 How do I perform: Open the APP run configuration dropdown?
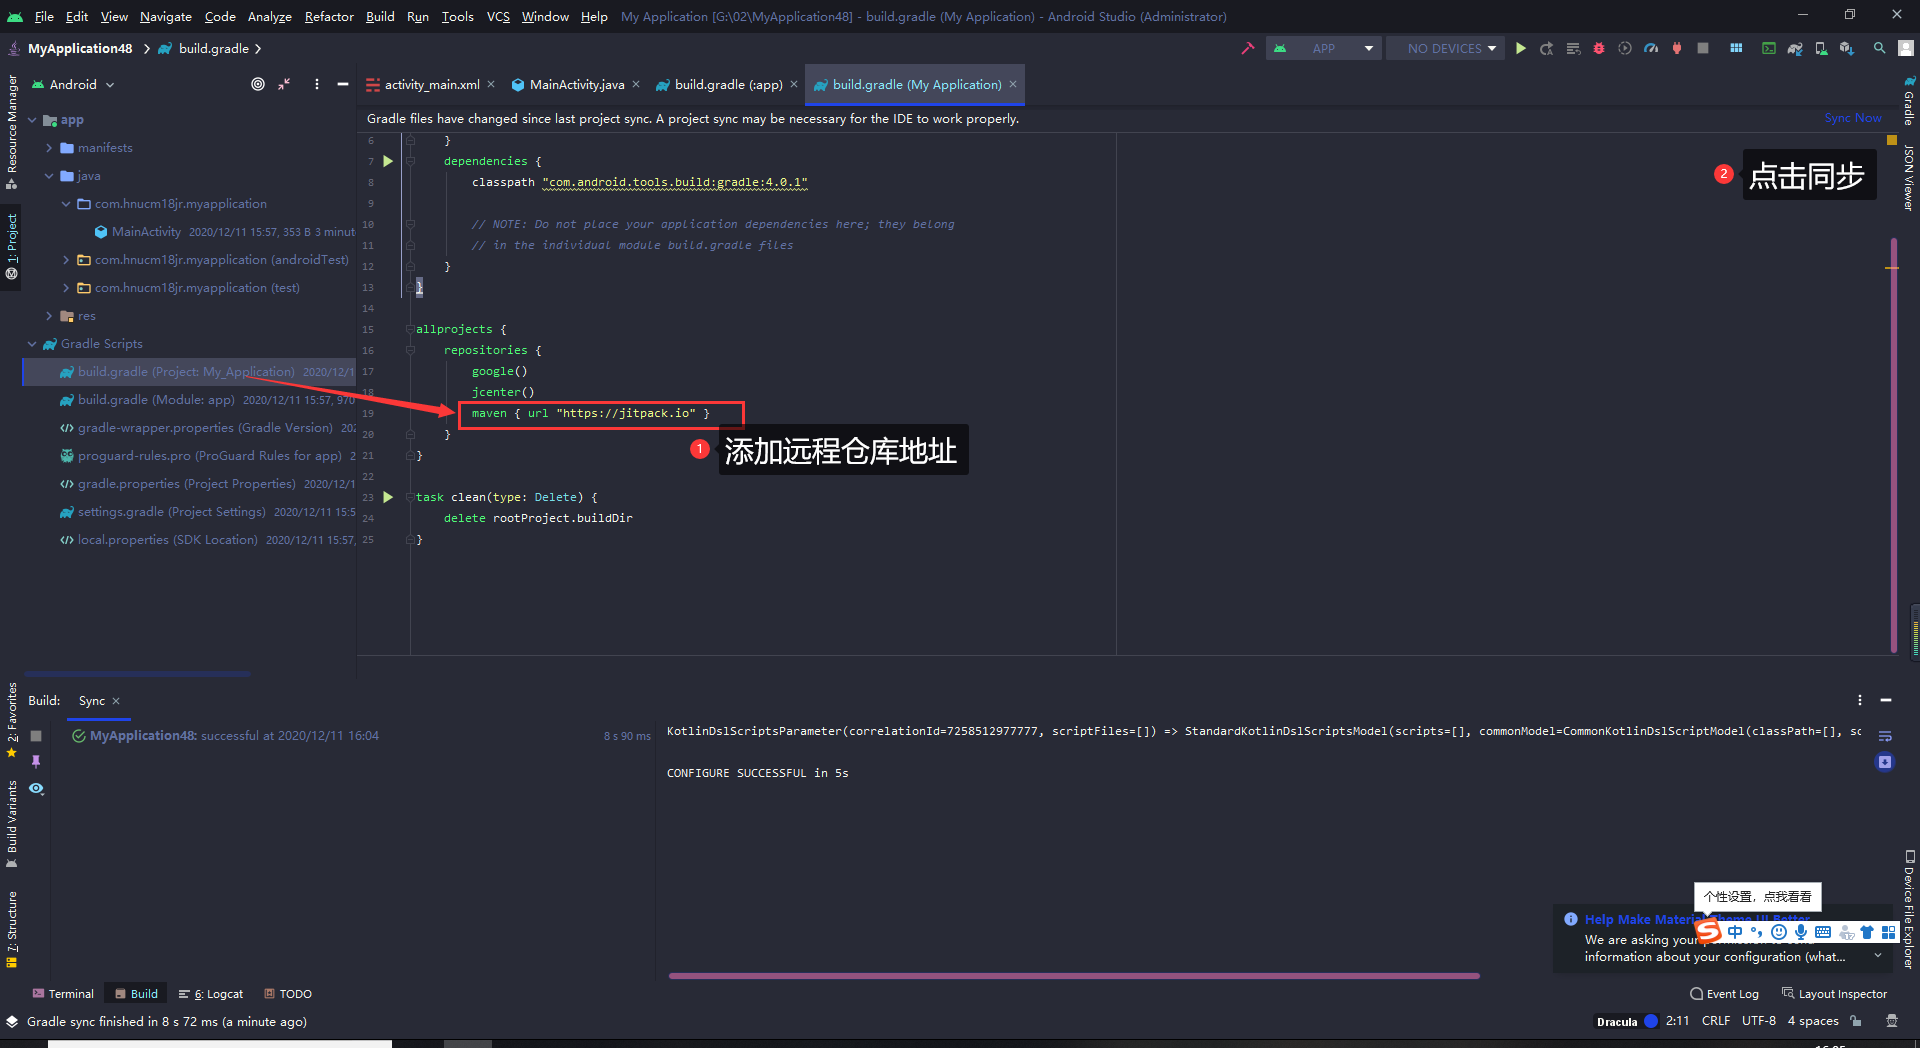1324,48
